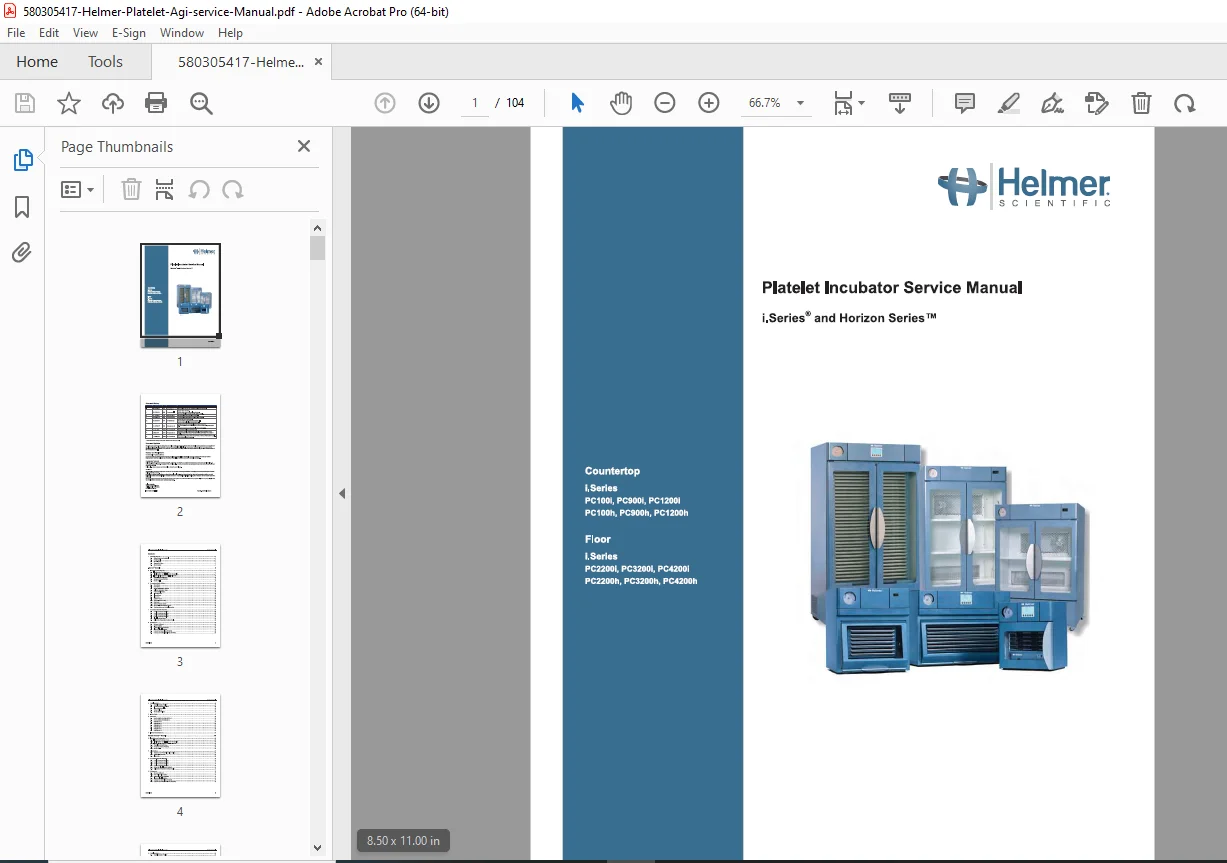Open the View menu
Viewport: 1227px width, 863px height.
pyautogui.click(x=85, y=33)
